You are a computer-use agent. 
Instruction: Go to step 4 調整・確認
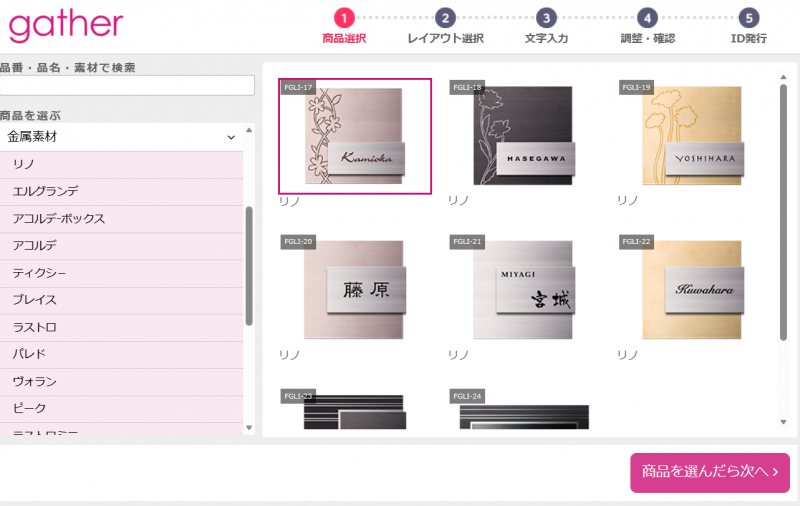pos(648,18)
